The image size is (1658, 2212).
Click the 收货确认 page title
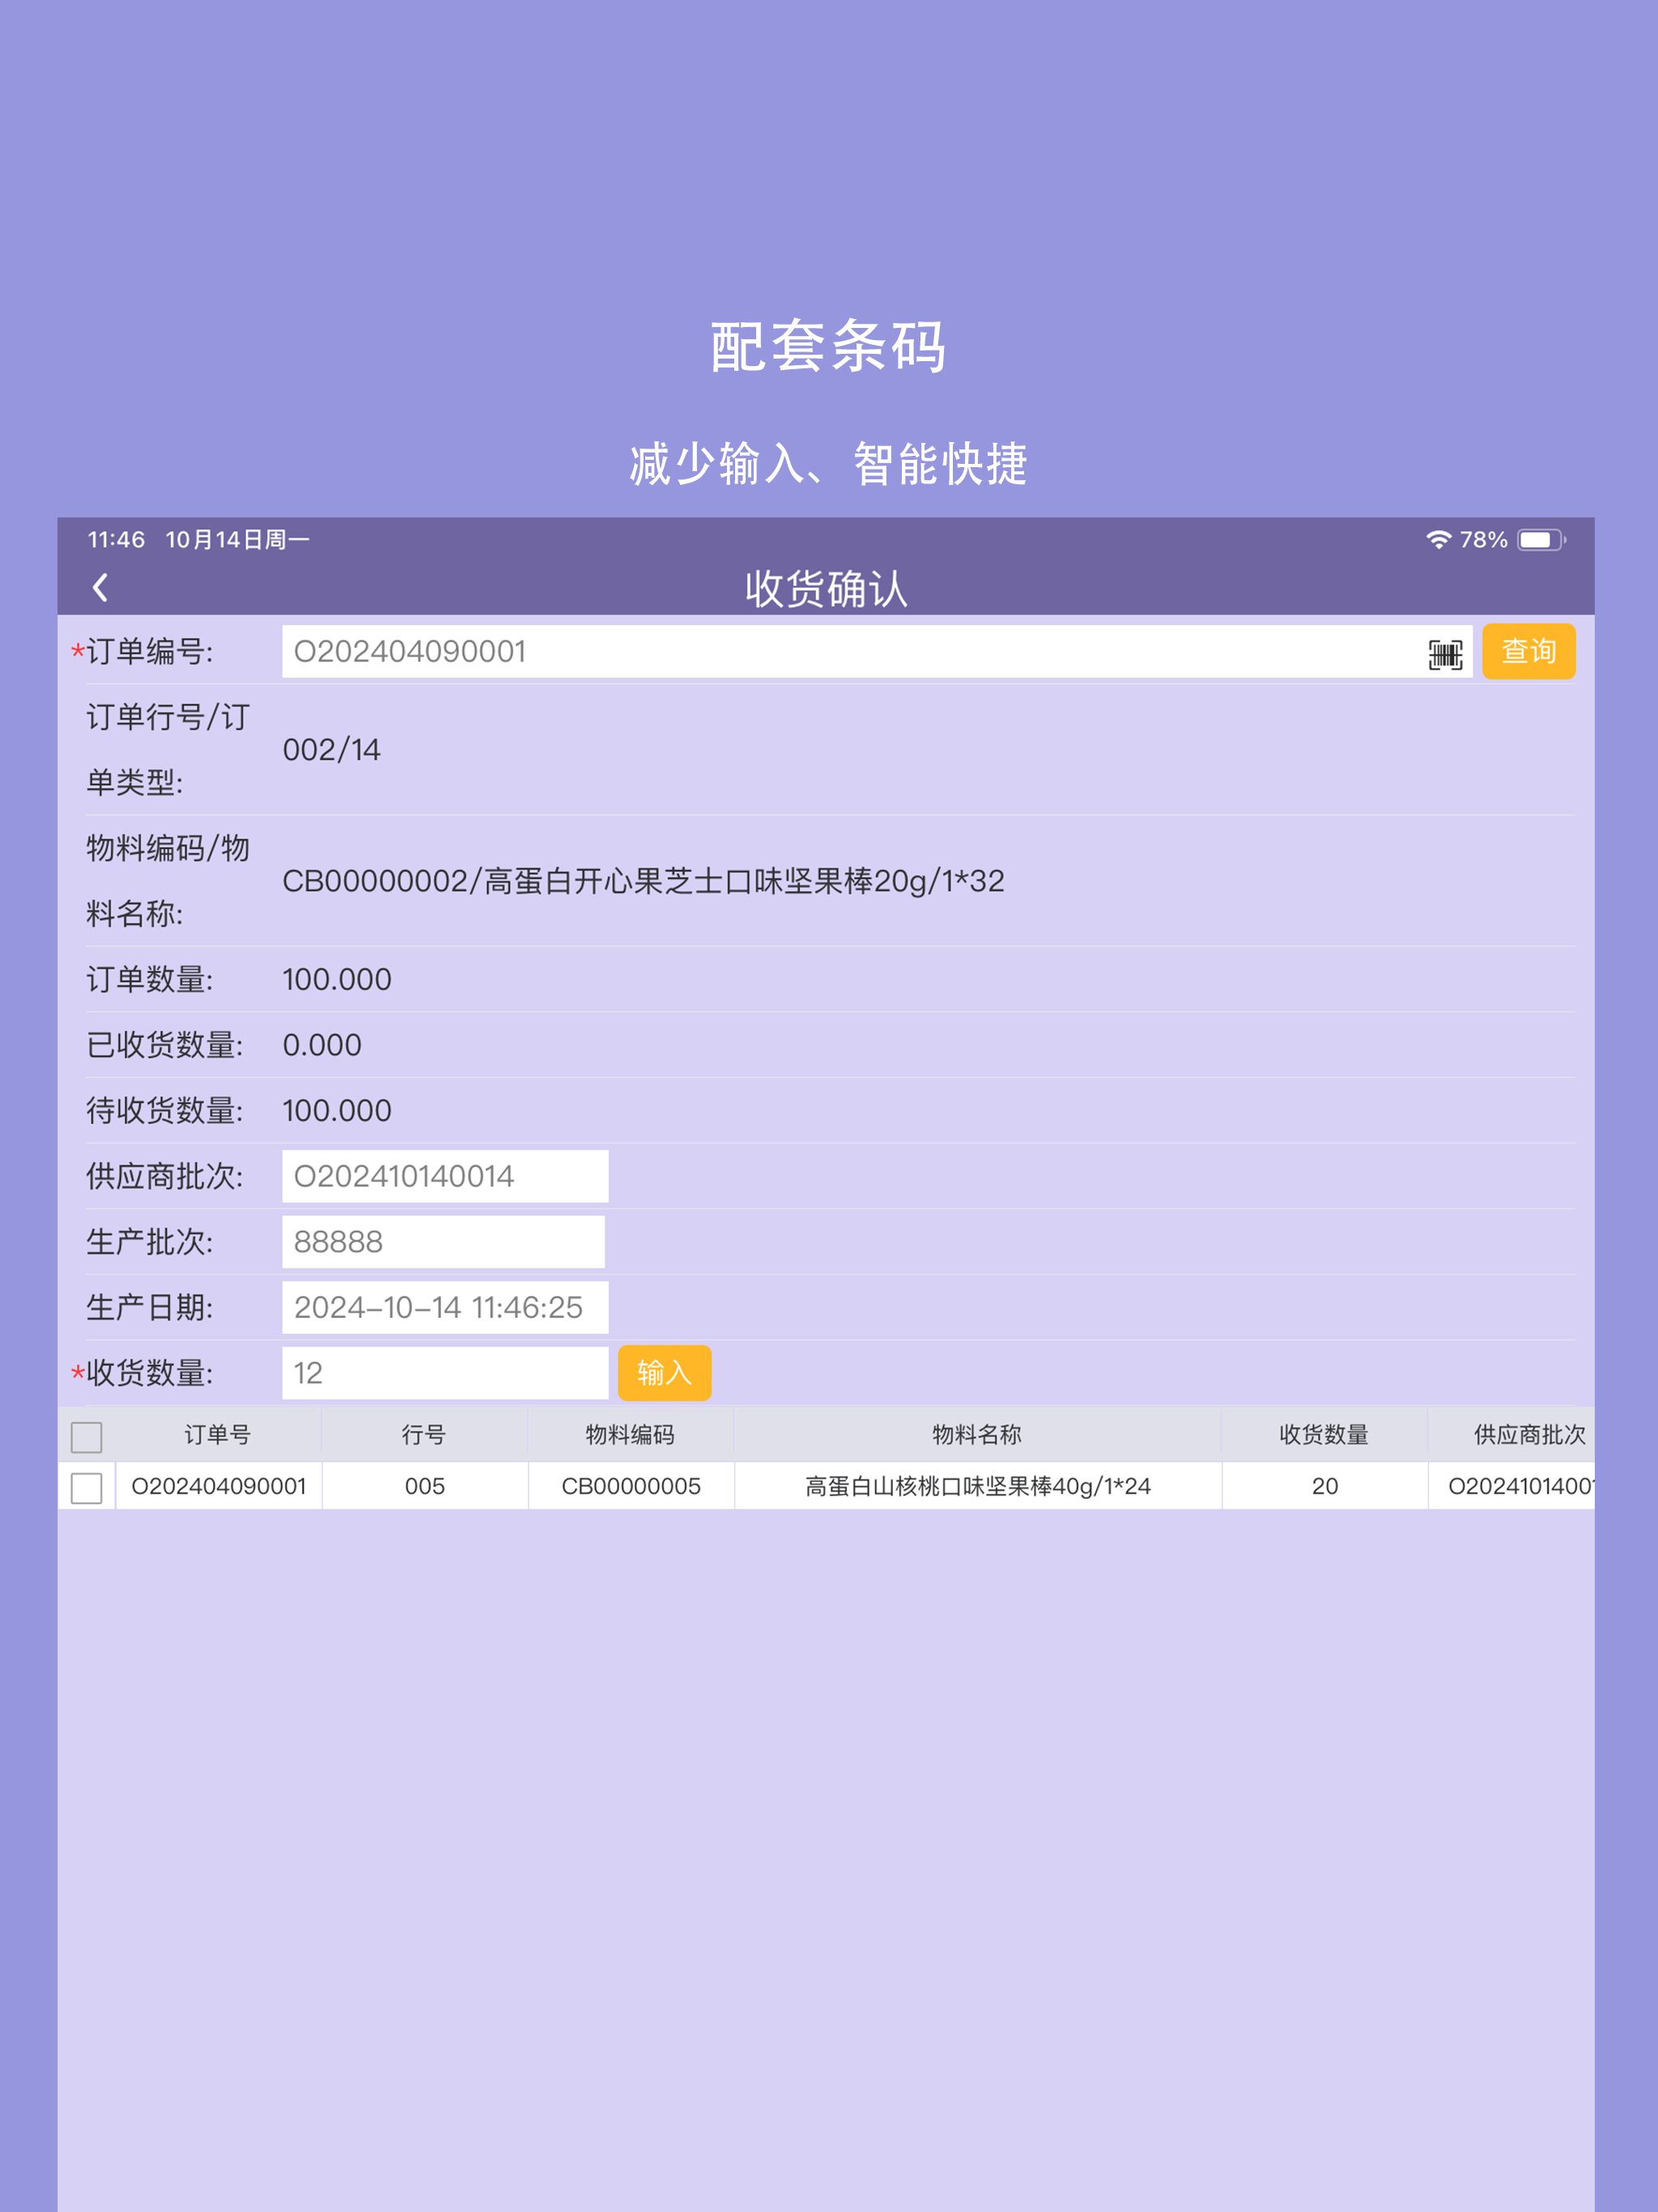tap(827, 588)
